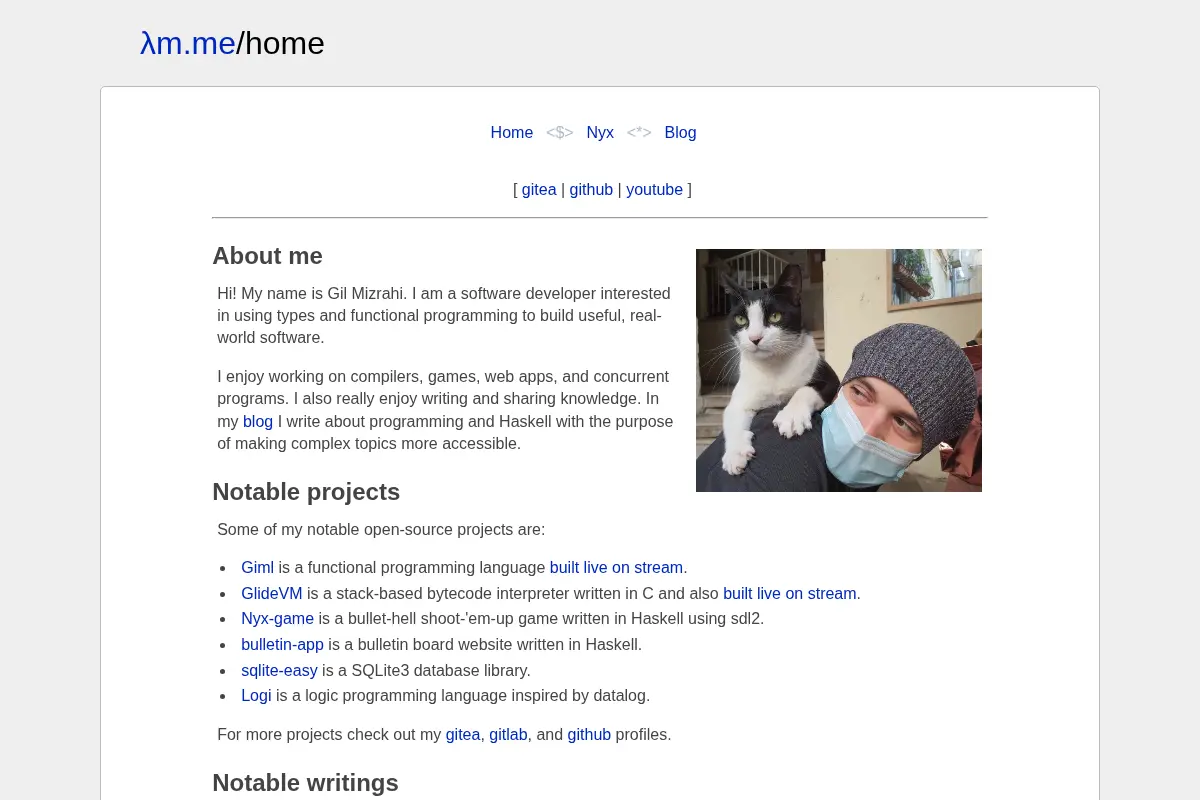
Task: Open the GlideVM project link
Action: [x=272, y=594]
